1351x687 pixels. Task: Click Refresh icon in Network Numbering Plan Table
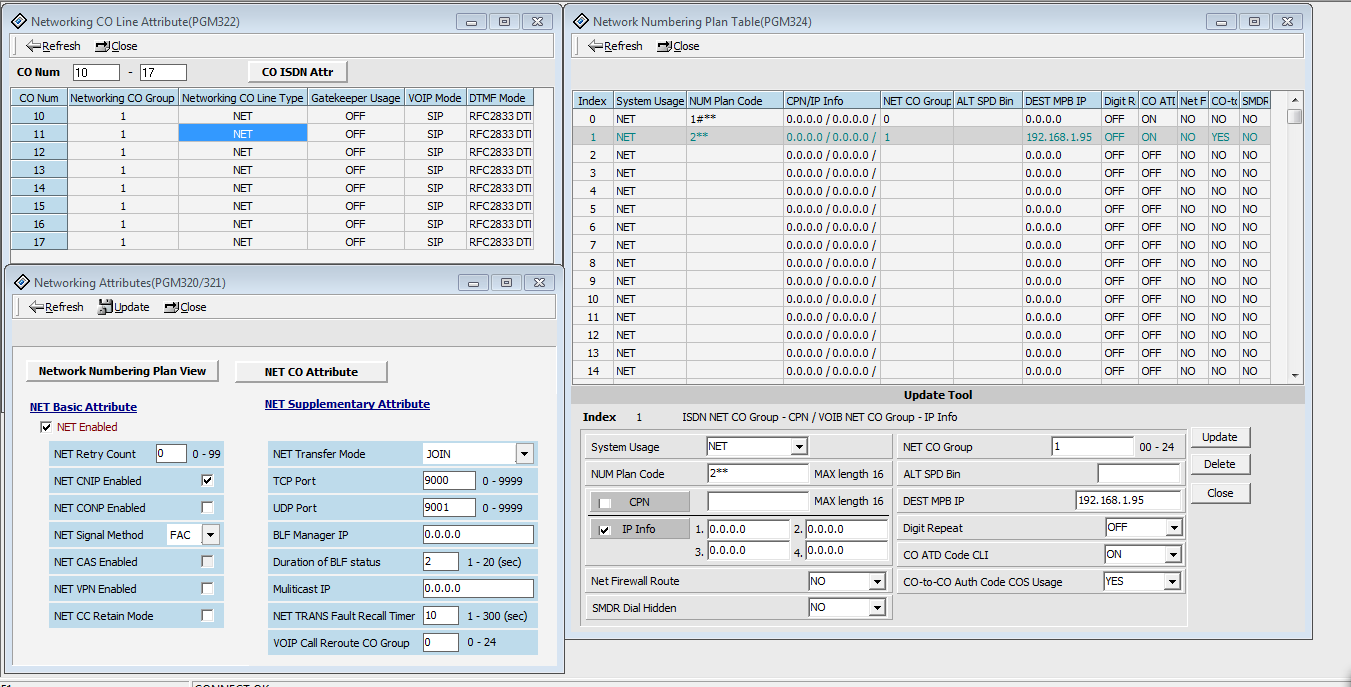(595, 46)
